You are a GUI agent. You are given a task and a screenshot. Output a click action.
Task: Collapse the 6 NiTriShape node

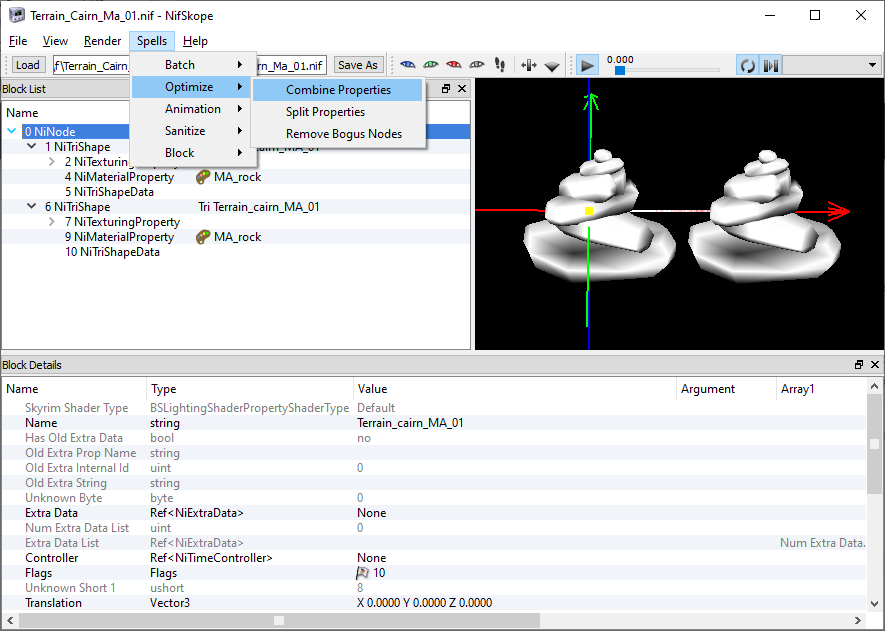coord(32,207)
